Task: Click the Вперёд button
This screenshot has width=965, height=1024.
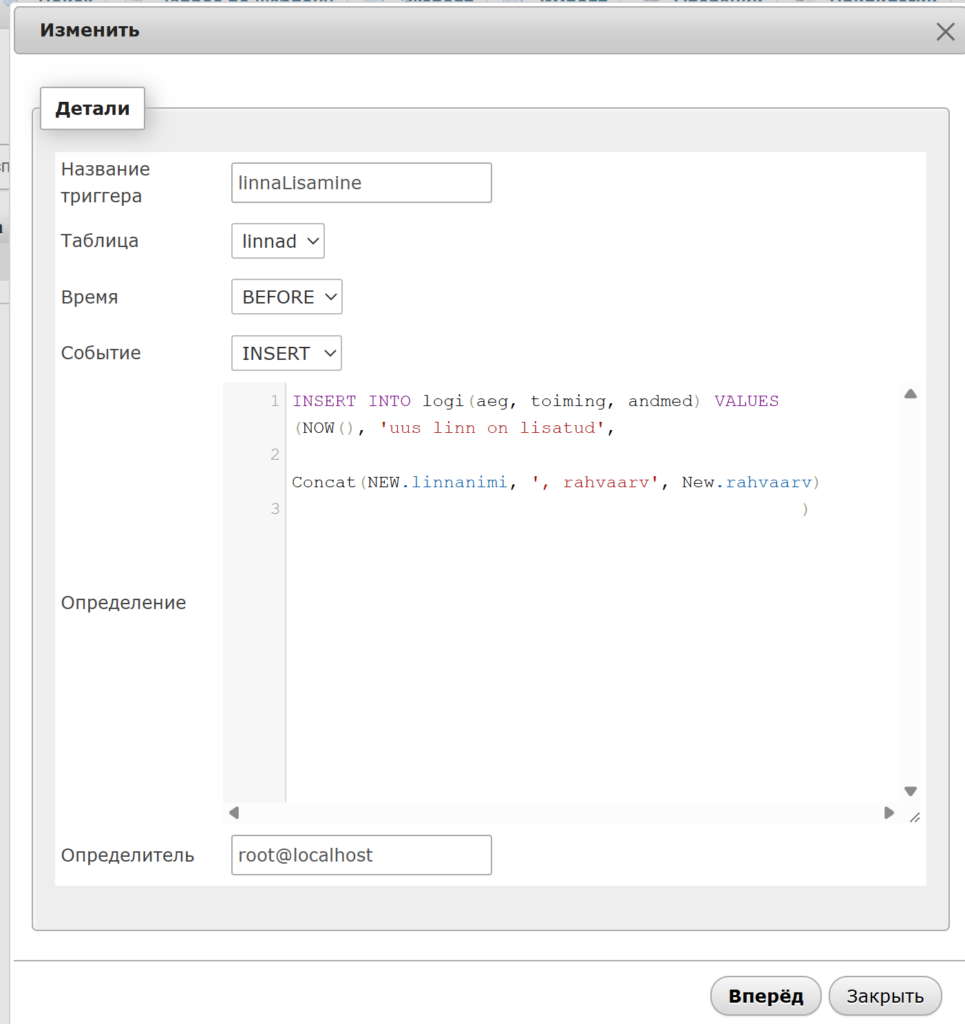Action: coord(765,996)
